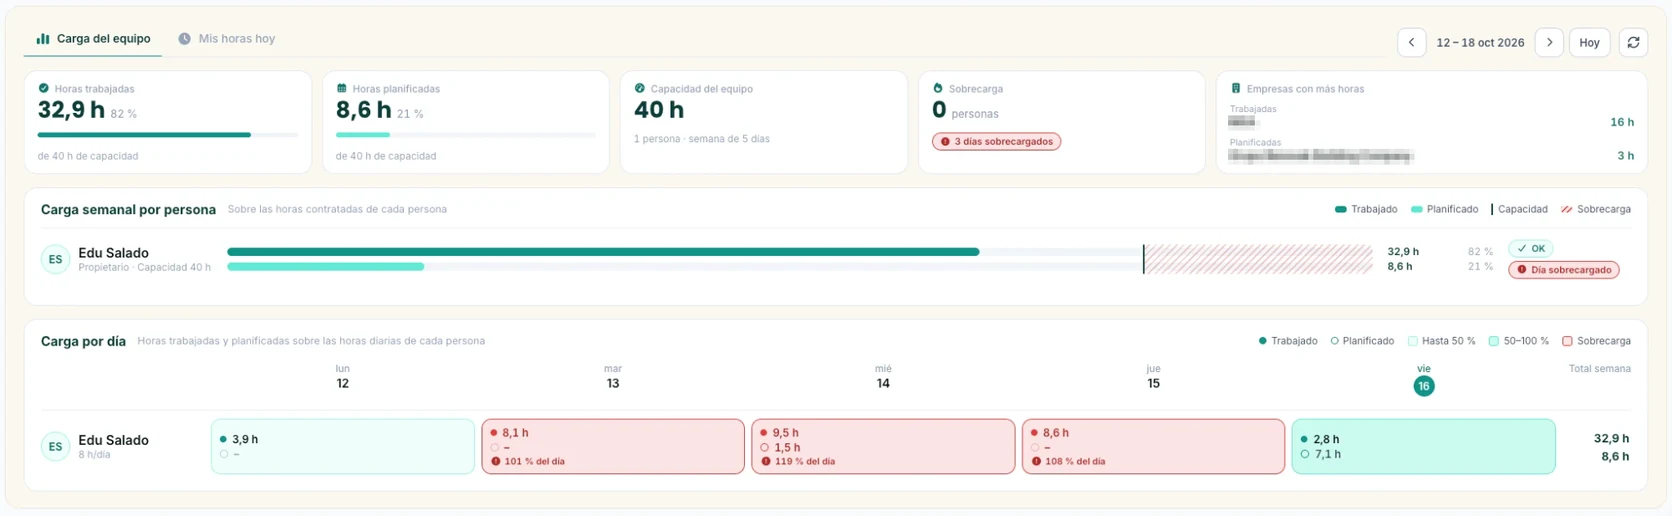The image size is (1672, 516).
Task: Click the Trabajado dot legend in Carga por día
Action: (1263, 341)
